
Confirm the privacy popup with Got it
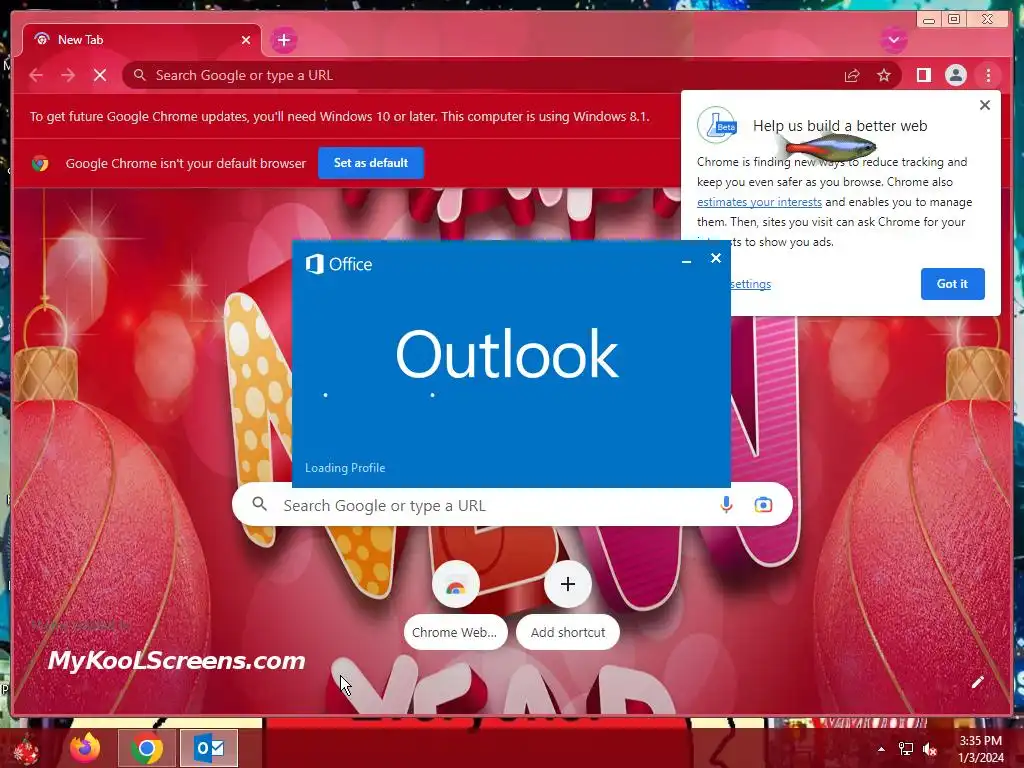pyautogui.click(x=952, y=284)
